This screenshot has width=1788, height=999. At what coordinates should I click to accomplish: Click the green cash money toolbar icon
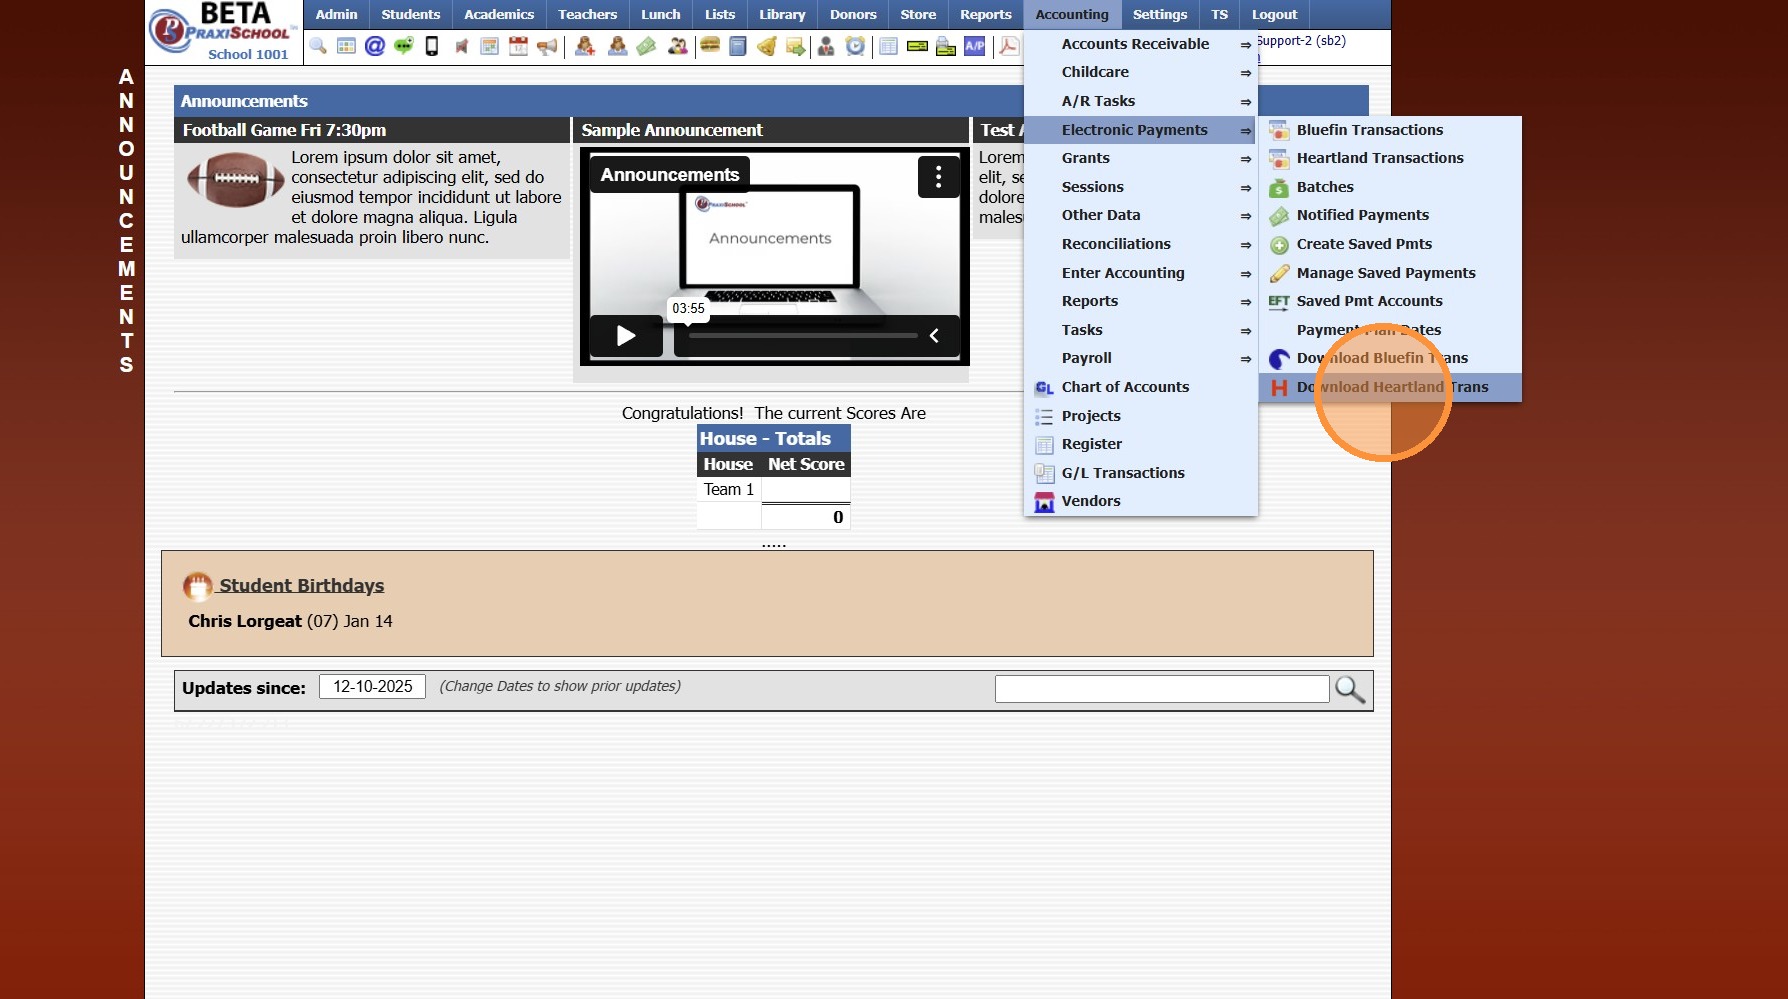[647, 46]
